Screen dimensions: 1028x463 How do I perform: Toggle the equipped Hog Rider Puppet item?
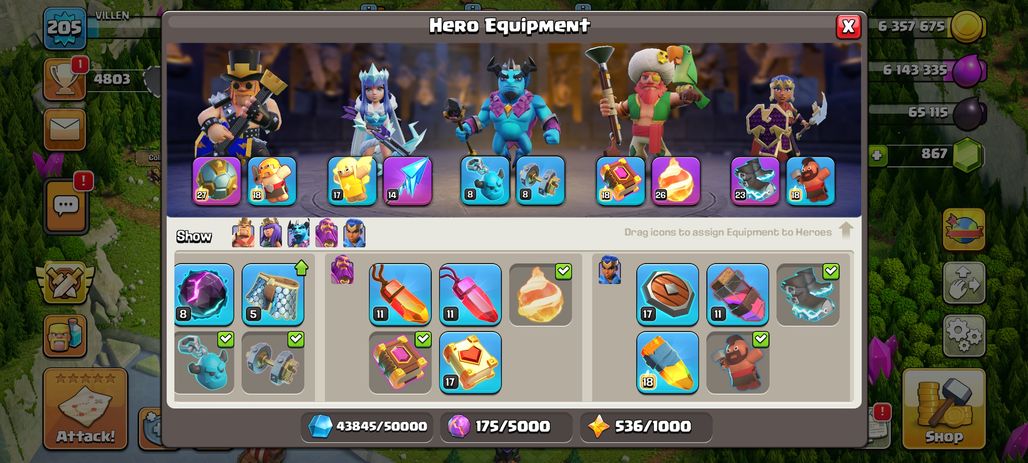[738, 362]
